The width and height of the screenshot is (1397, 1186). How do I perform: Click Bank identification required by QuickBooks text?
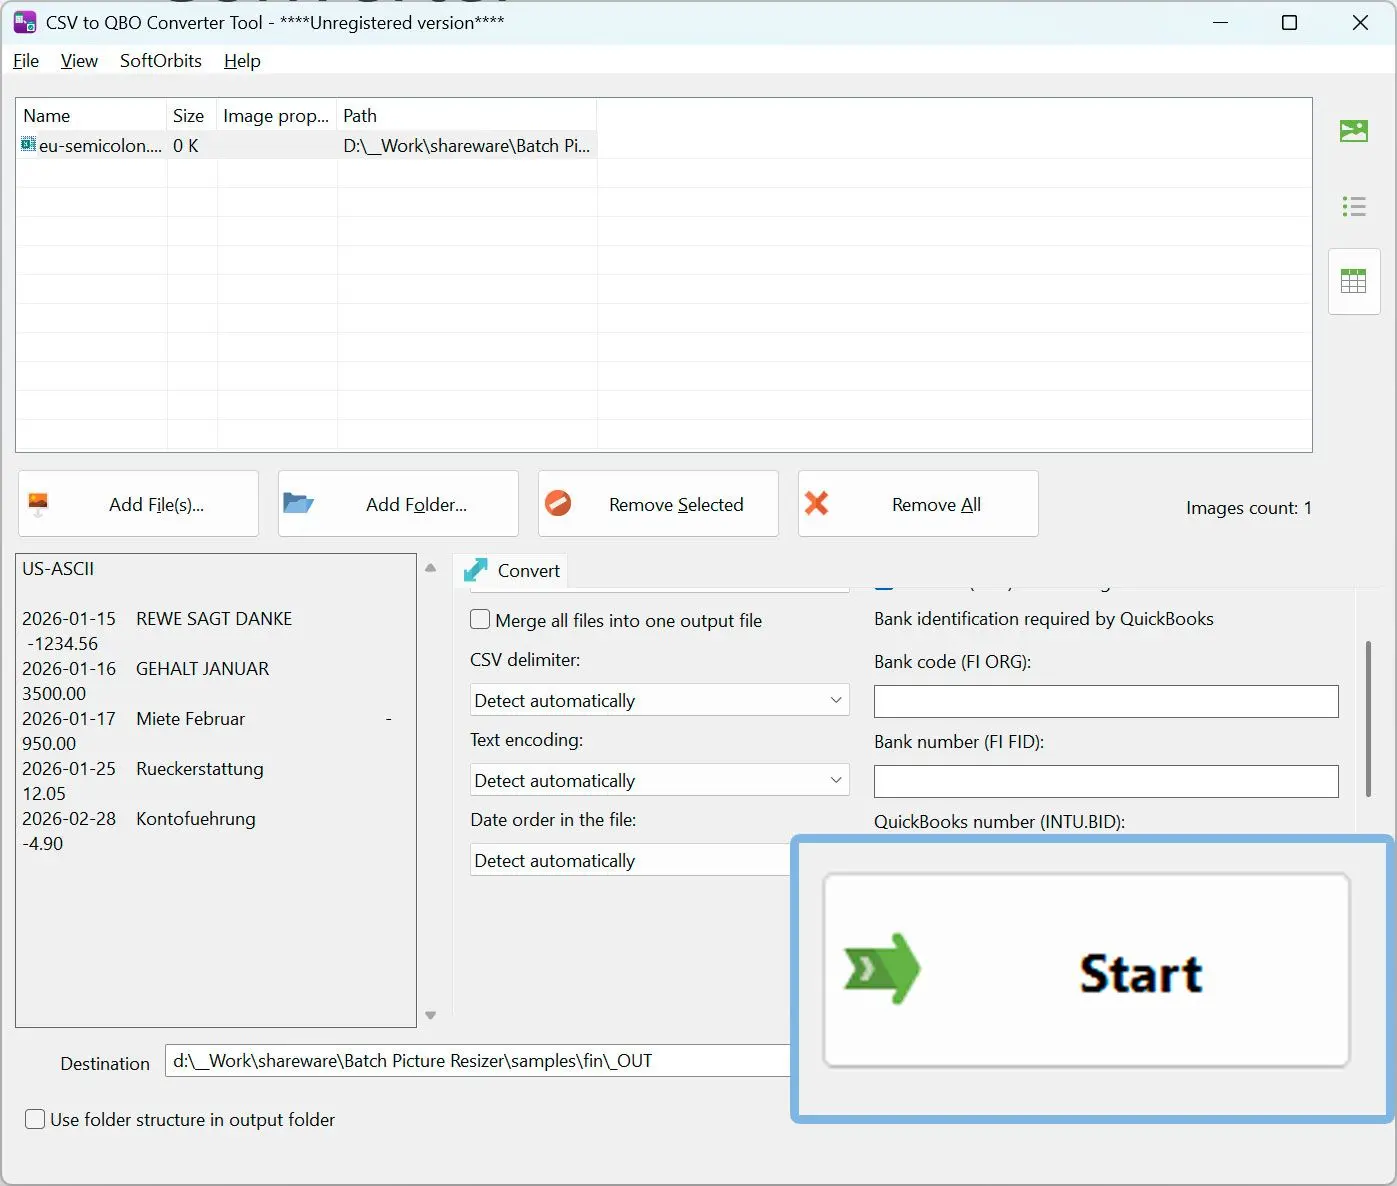(1044, 619)
